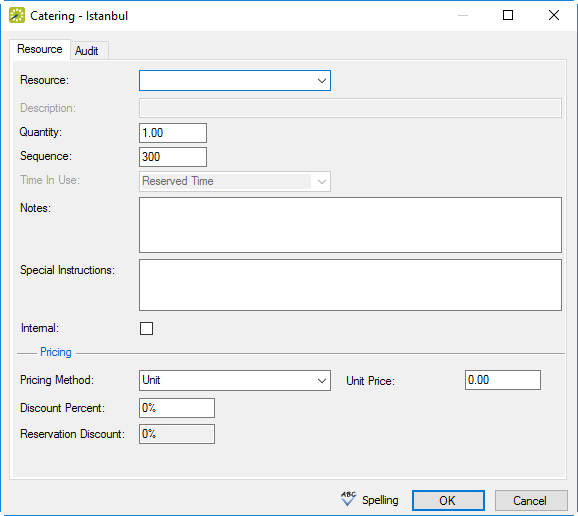Toggle the Internal checkbox
The image size is (578, 516).
click(146, 328)
